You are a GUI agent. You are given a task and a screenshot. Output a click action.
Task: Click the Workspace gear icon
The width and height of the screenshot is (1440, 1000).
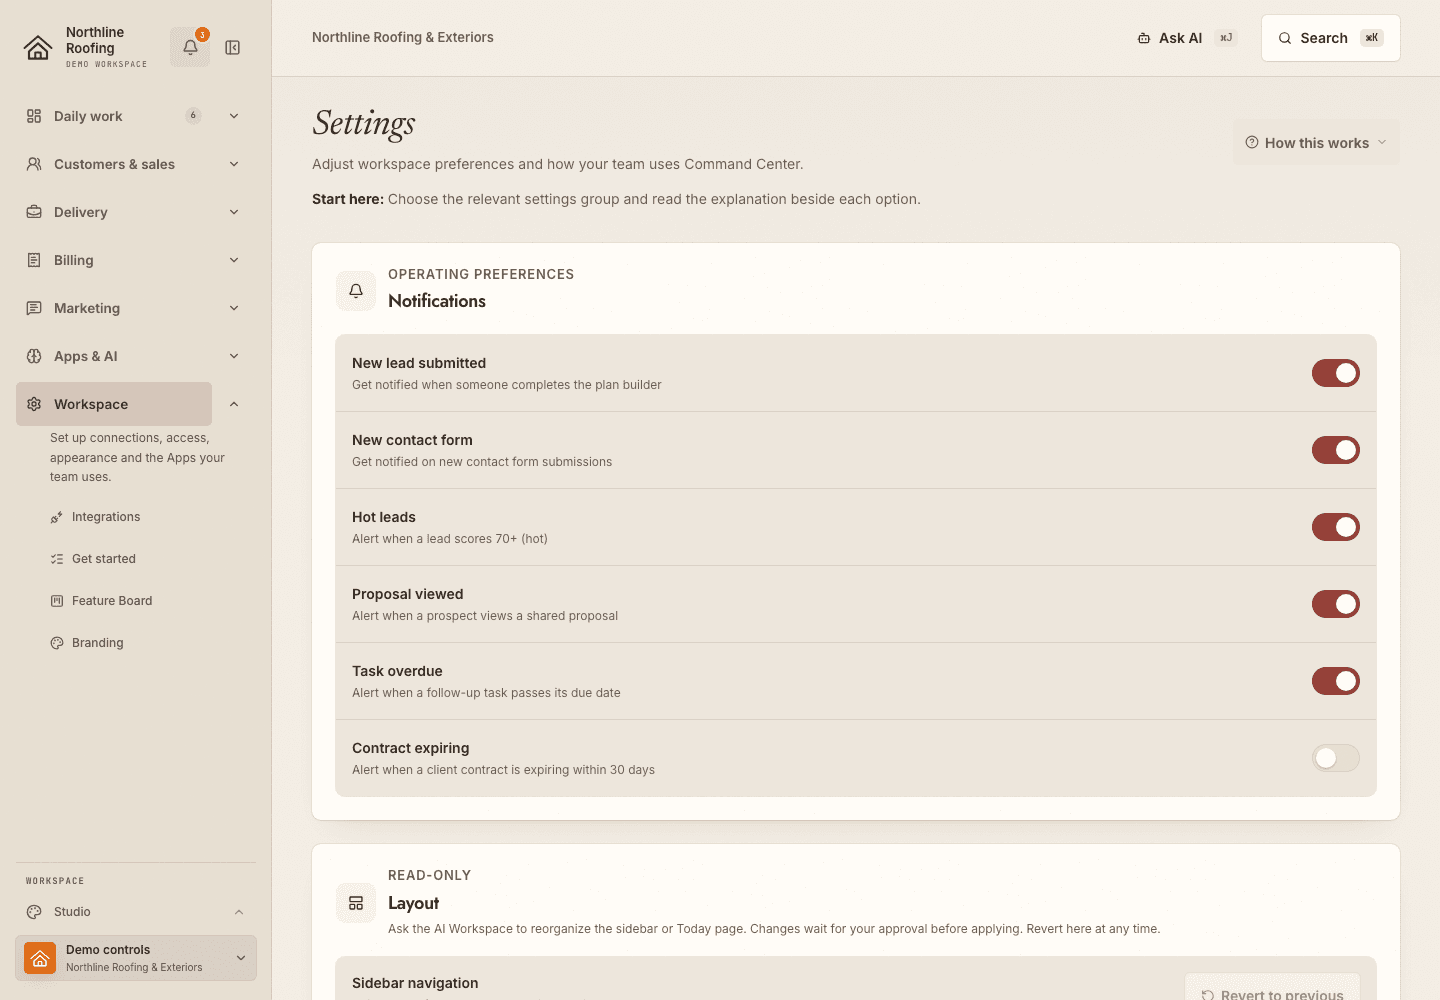tap(34, 404)
